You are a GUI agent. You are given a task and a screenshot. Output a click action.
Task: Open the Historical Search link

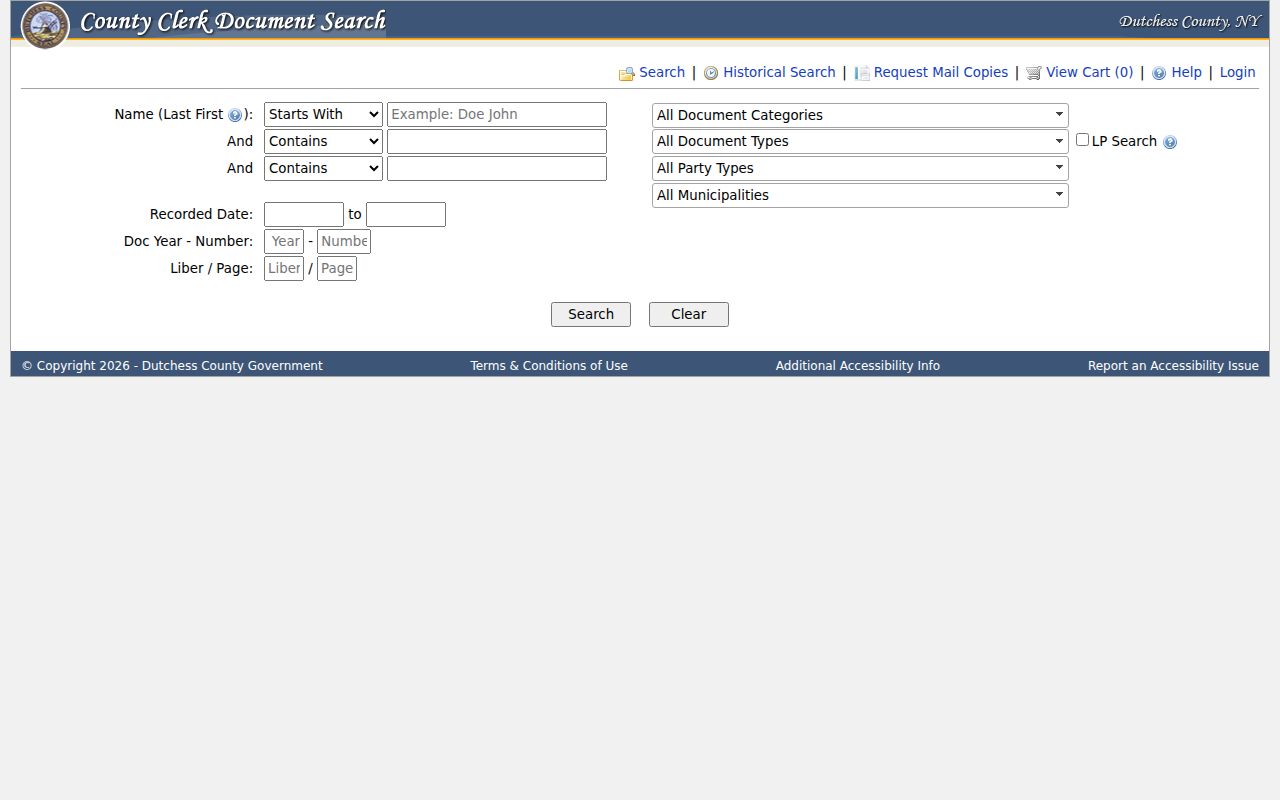(779, 72)
